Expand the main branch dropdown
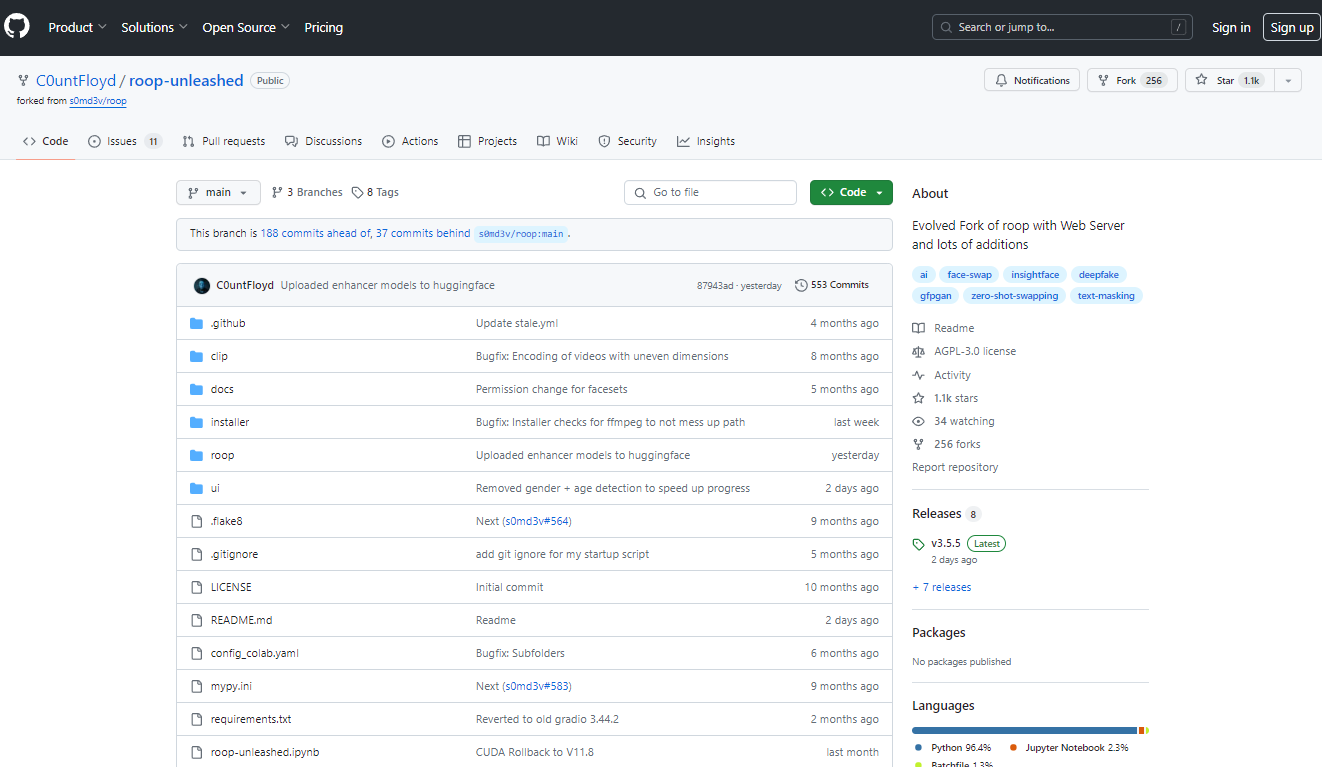 218,193
